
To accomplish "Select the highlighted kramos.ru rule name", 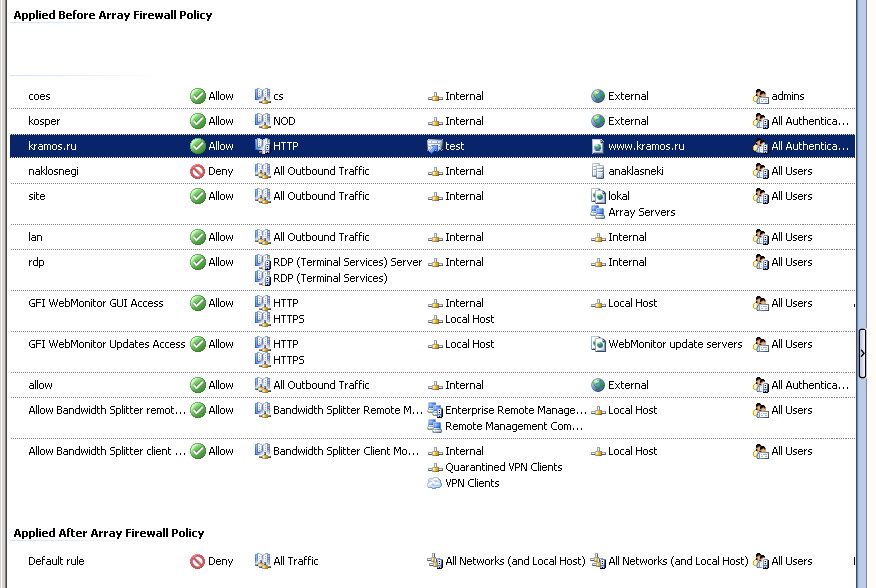I will coord(53,146).
